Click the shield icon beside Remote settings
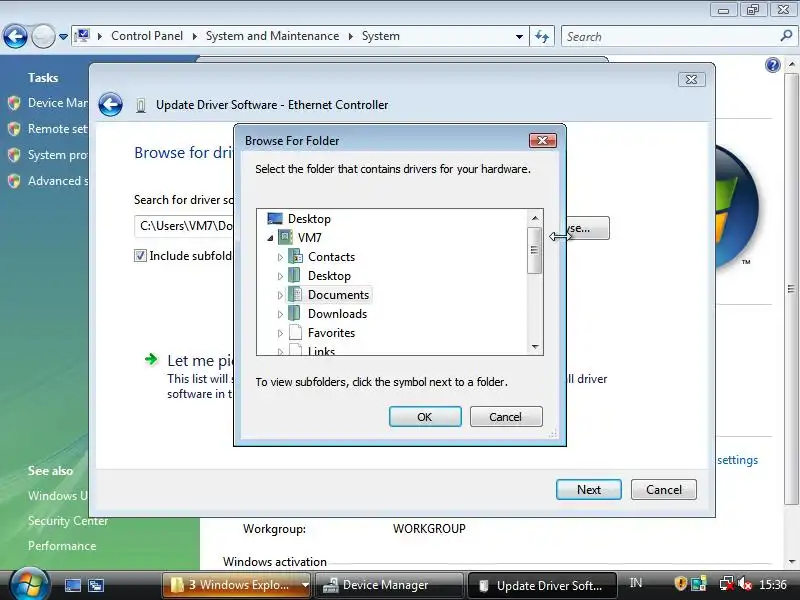Screen dimensions: 800x600 [x=14, y=129]
